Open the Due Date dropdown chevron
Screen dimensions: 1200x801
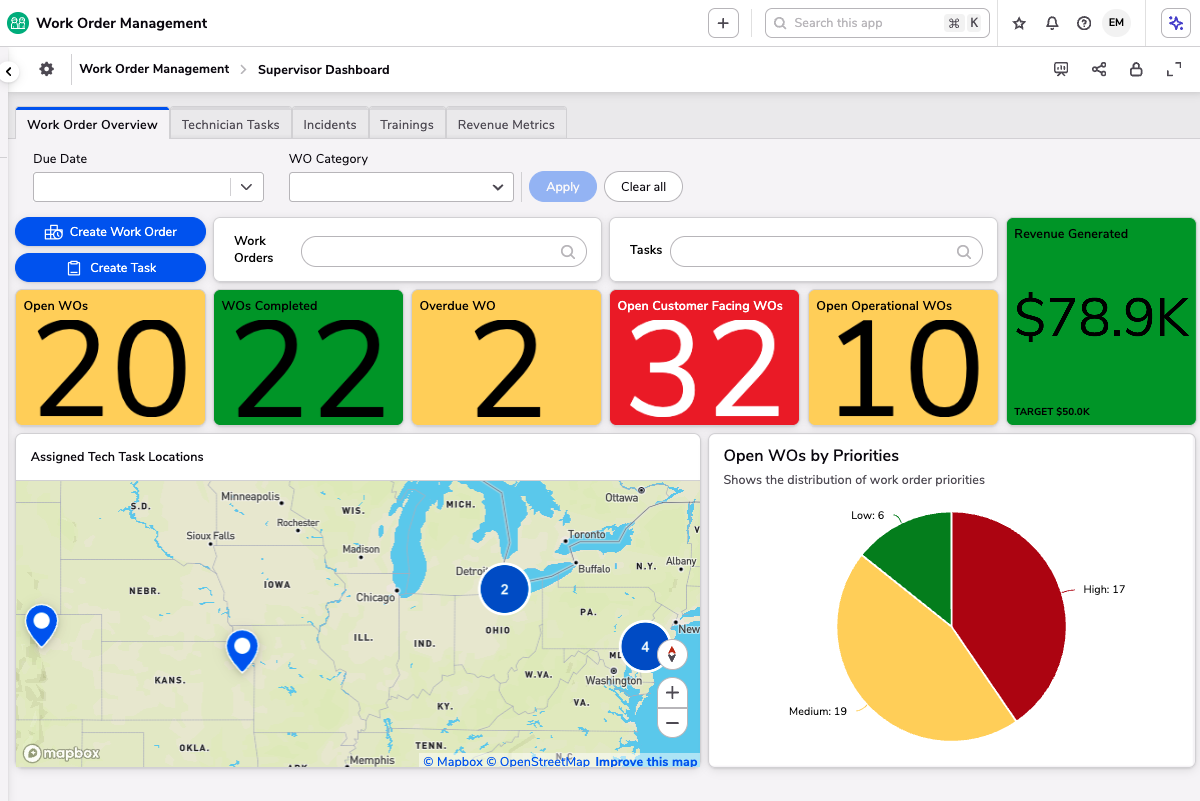pos(247,187)
